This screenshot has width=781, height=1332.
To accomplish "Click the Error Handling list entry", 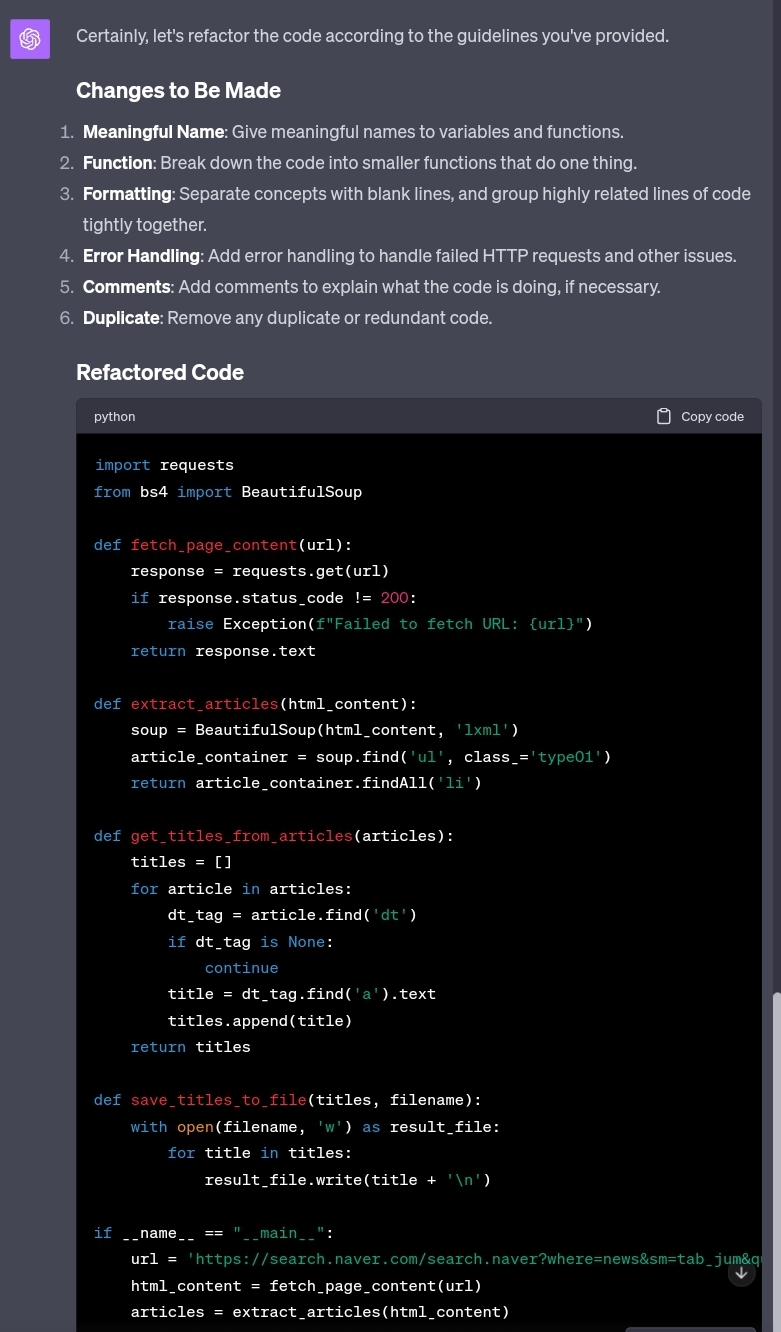I will tap(140, 255).
